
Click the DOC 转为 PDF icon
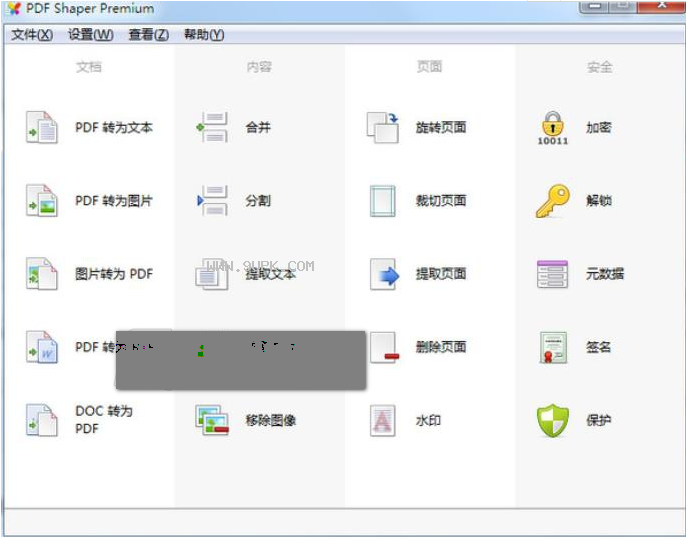(x=42, y=420)
